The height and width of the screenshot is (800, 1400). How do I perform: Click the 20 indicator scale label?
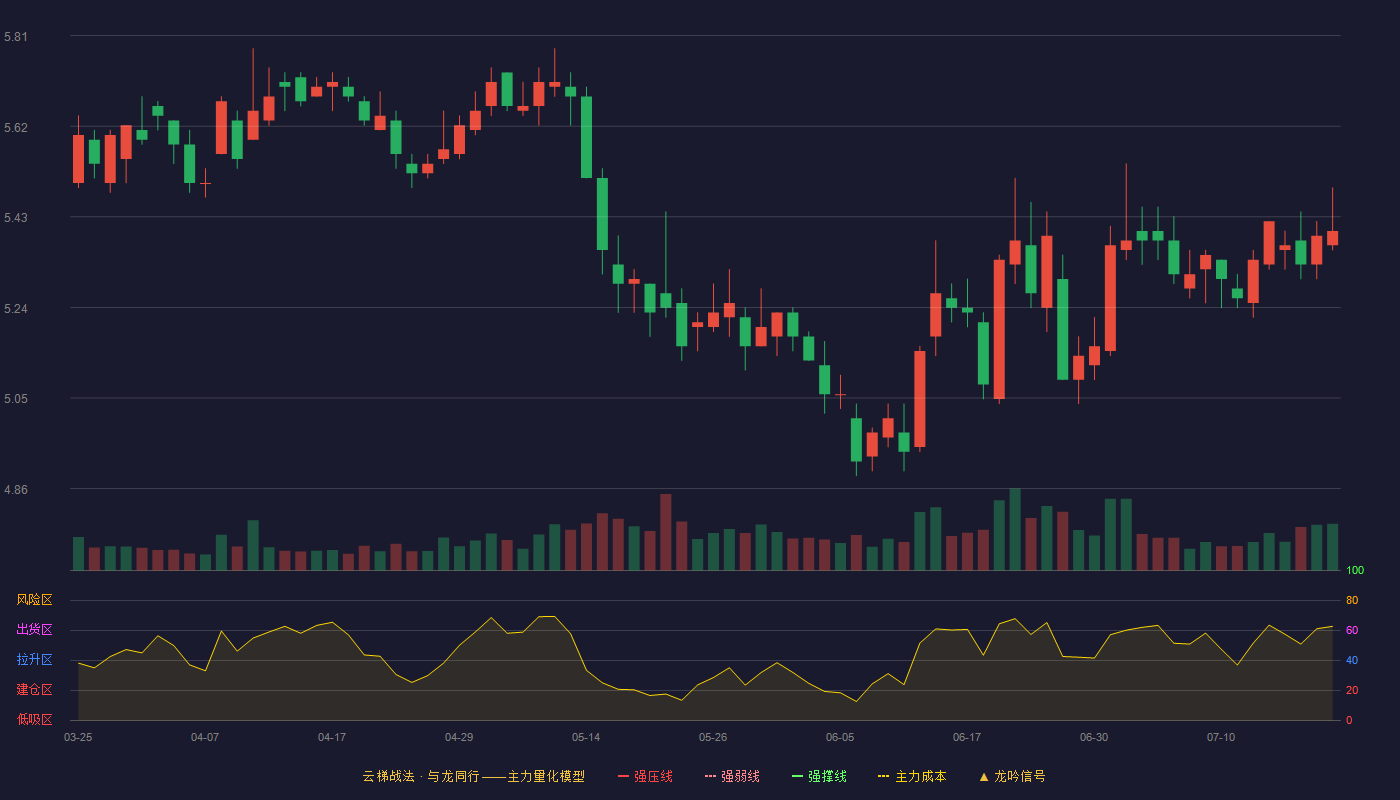pos(1352,690)
